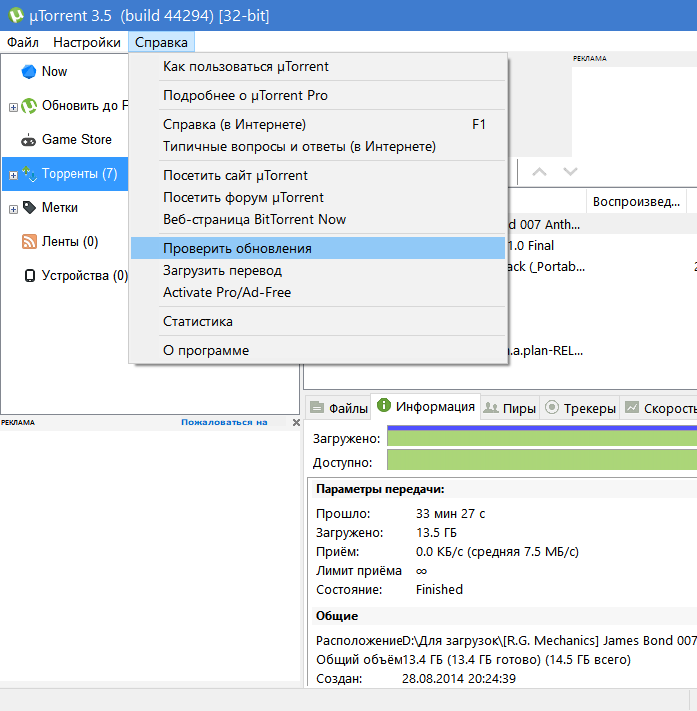The width and height of the screenshot is (697, 711).
Task: Click the Trackers tab circle icon
Action: tap(552, 407)
